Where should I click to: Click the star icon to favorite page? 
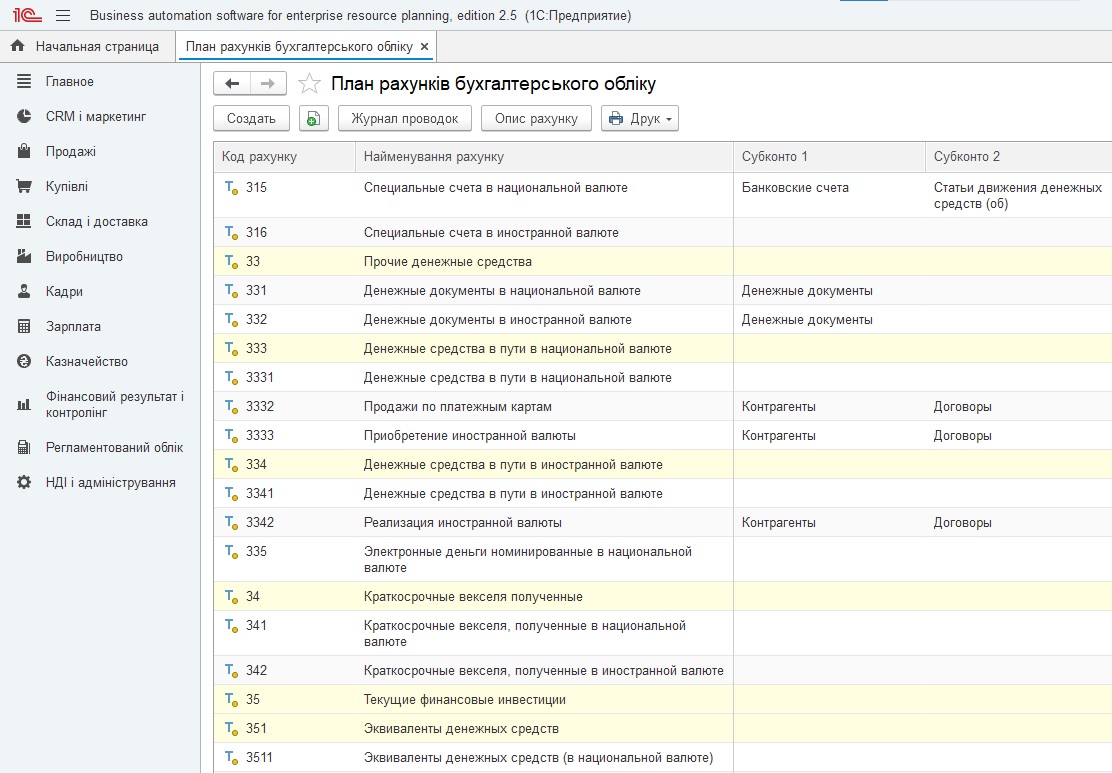(310, 84)
